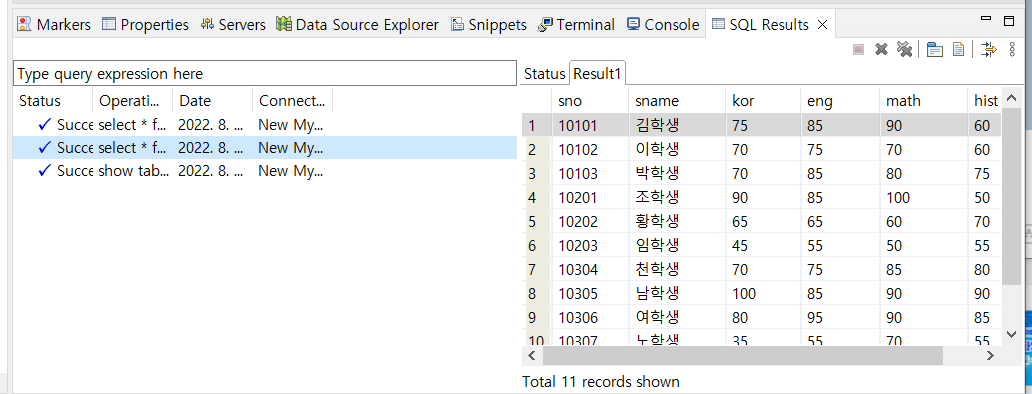
Task: Select the Result1 sub-tab
Action: (597, 74)
